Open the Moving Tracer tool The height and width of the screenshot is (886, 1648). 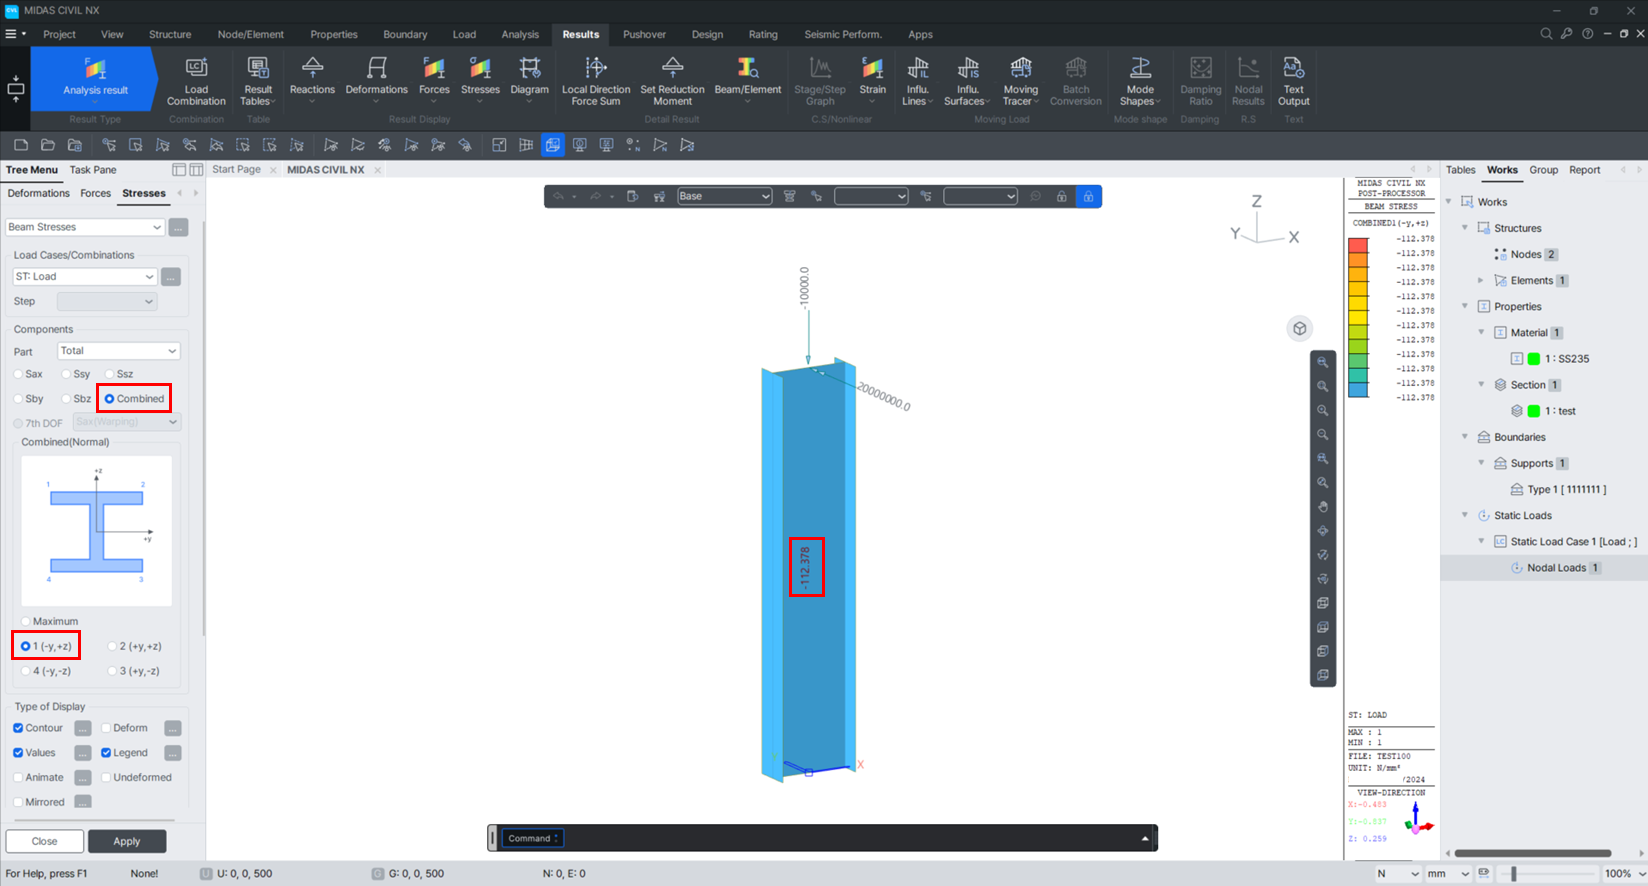1021,81
